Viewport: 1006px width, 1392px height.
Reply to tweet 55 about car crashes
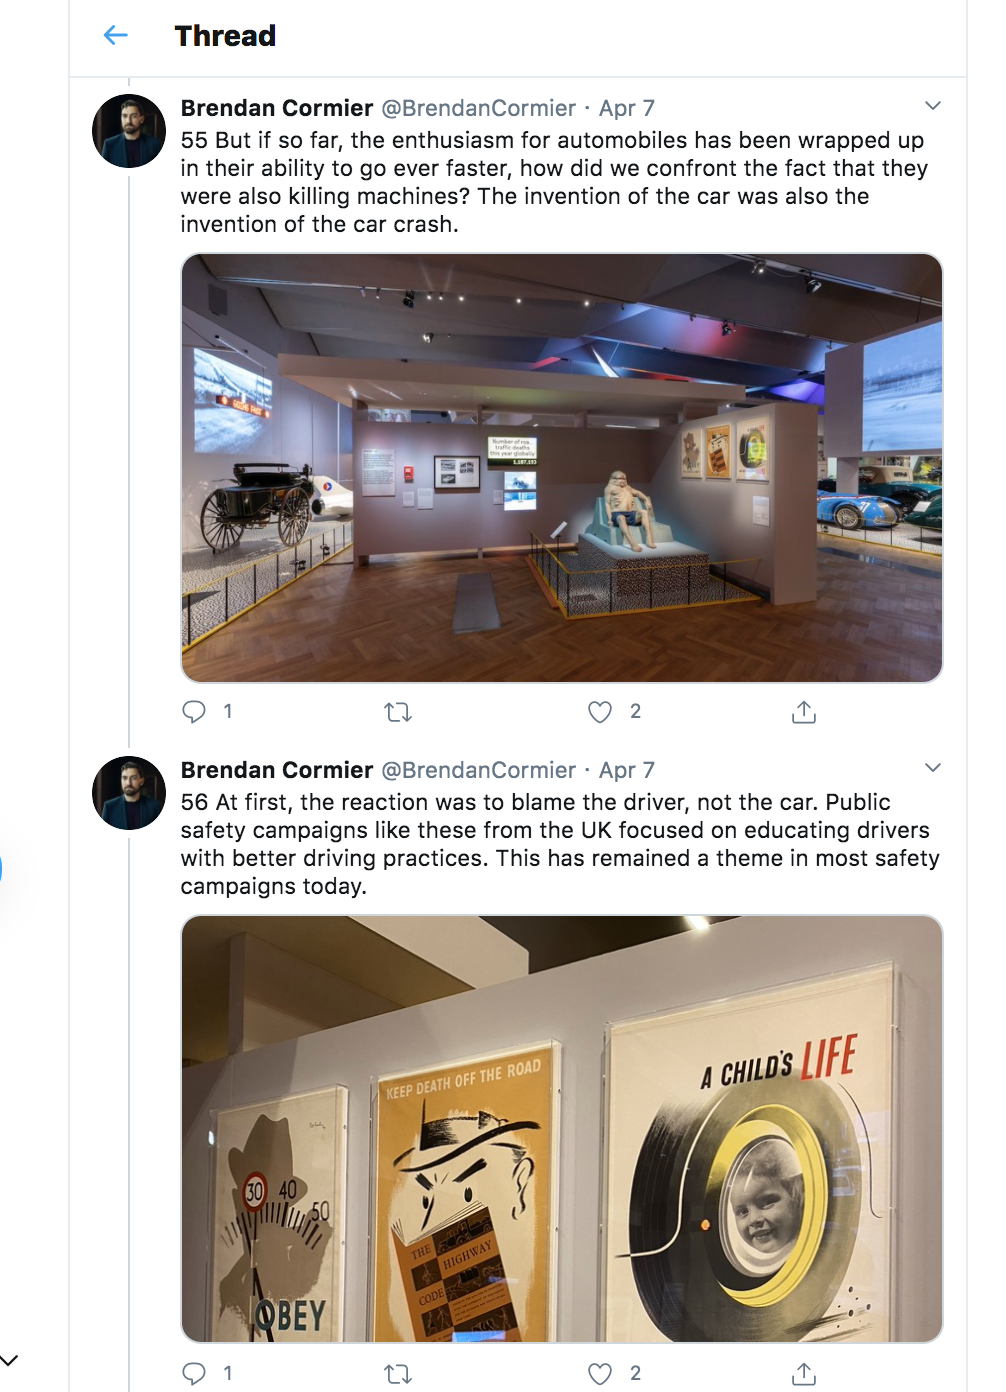(194, 711)
